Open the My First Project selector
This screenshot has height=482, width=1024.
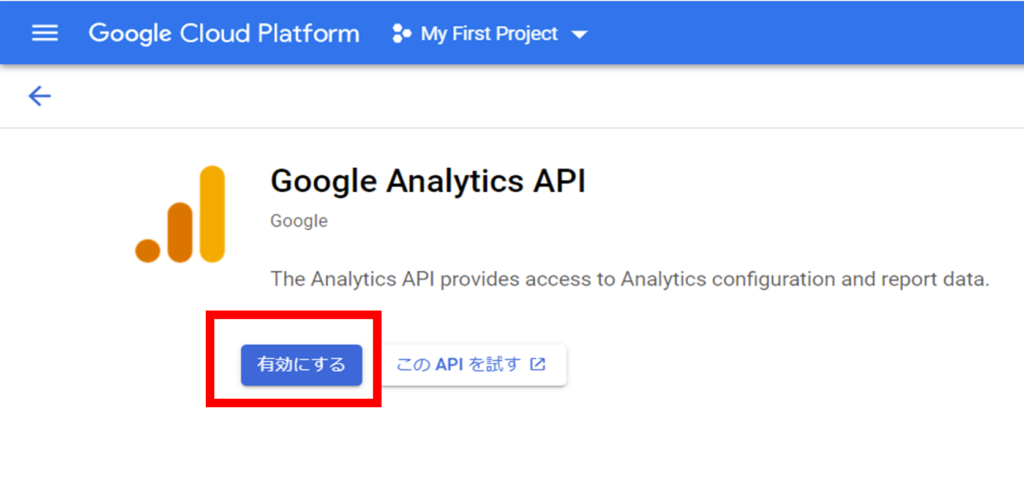[x=489, y=34]
